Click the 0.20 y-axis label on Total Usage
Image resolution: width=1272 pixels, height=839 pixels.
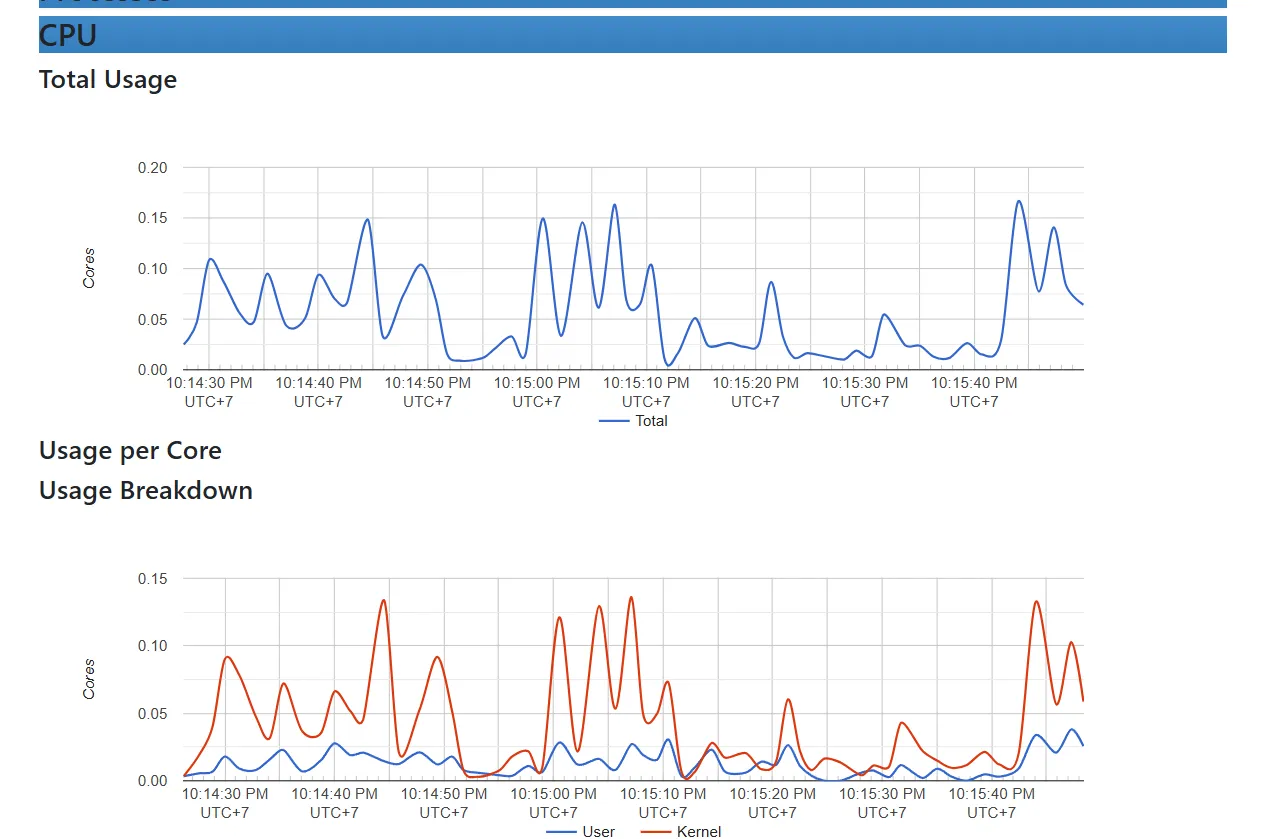pos(152,168)
